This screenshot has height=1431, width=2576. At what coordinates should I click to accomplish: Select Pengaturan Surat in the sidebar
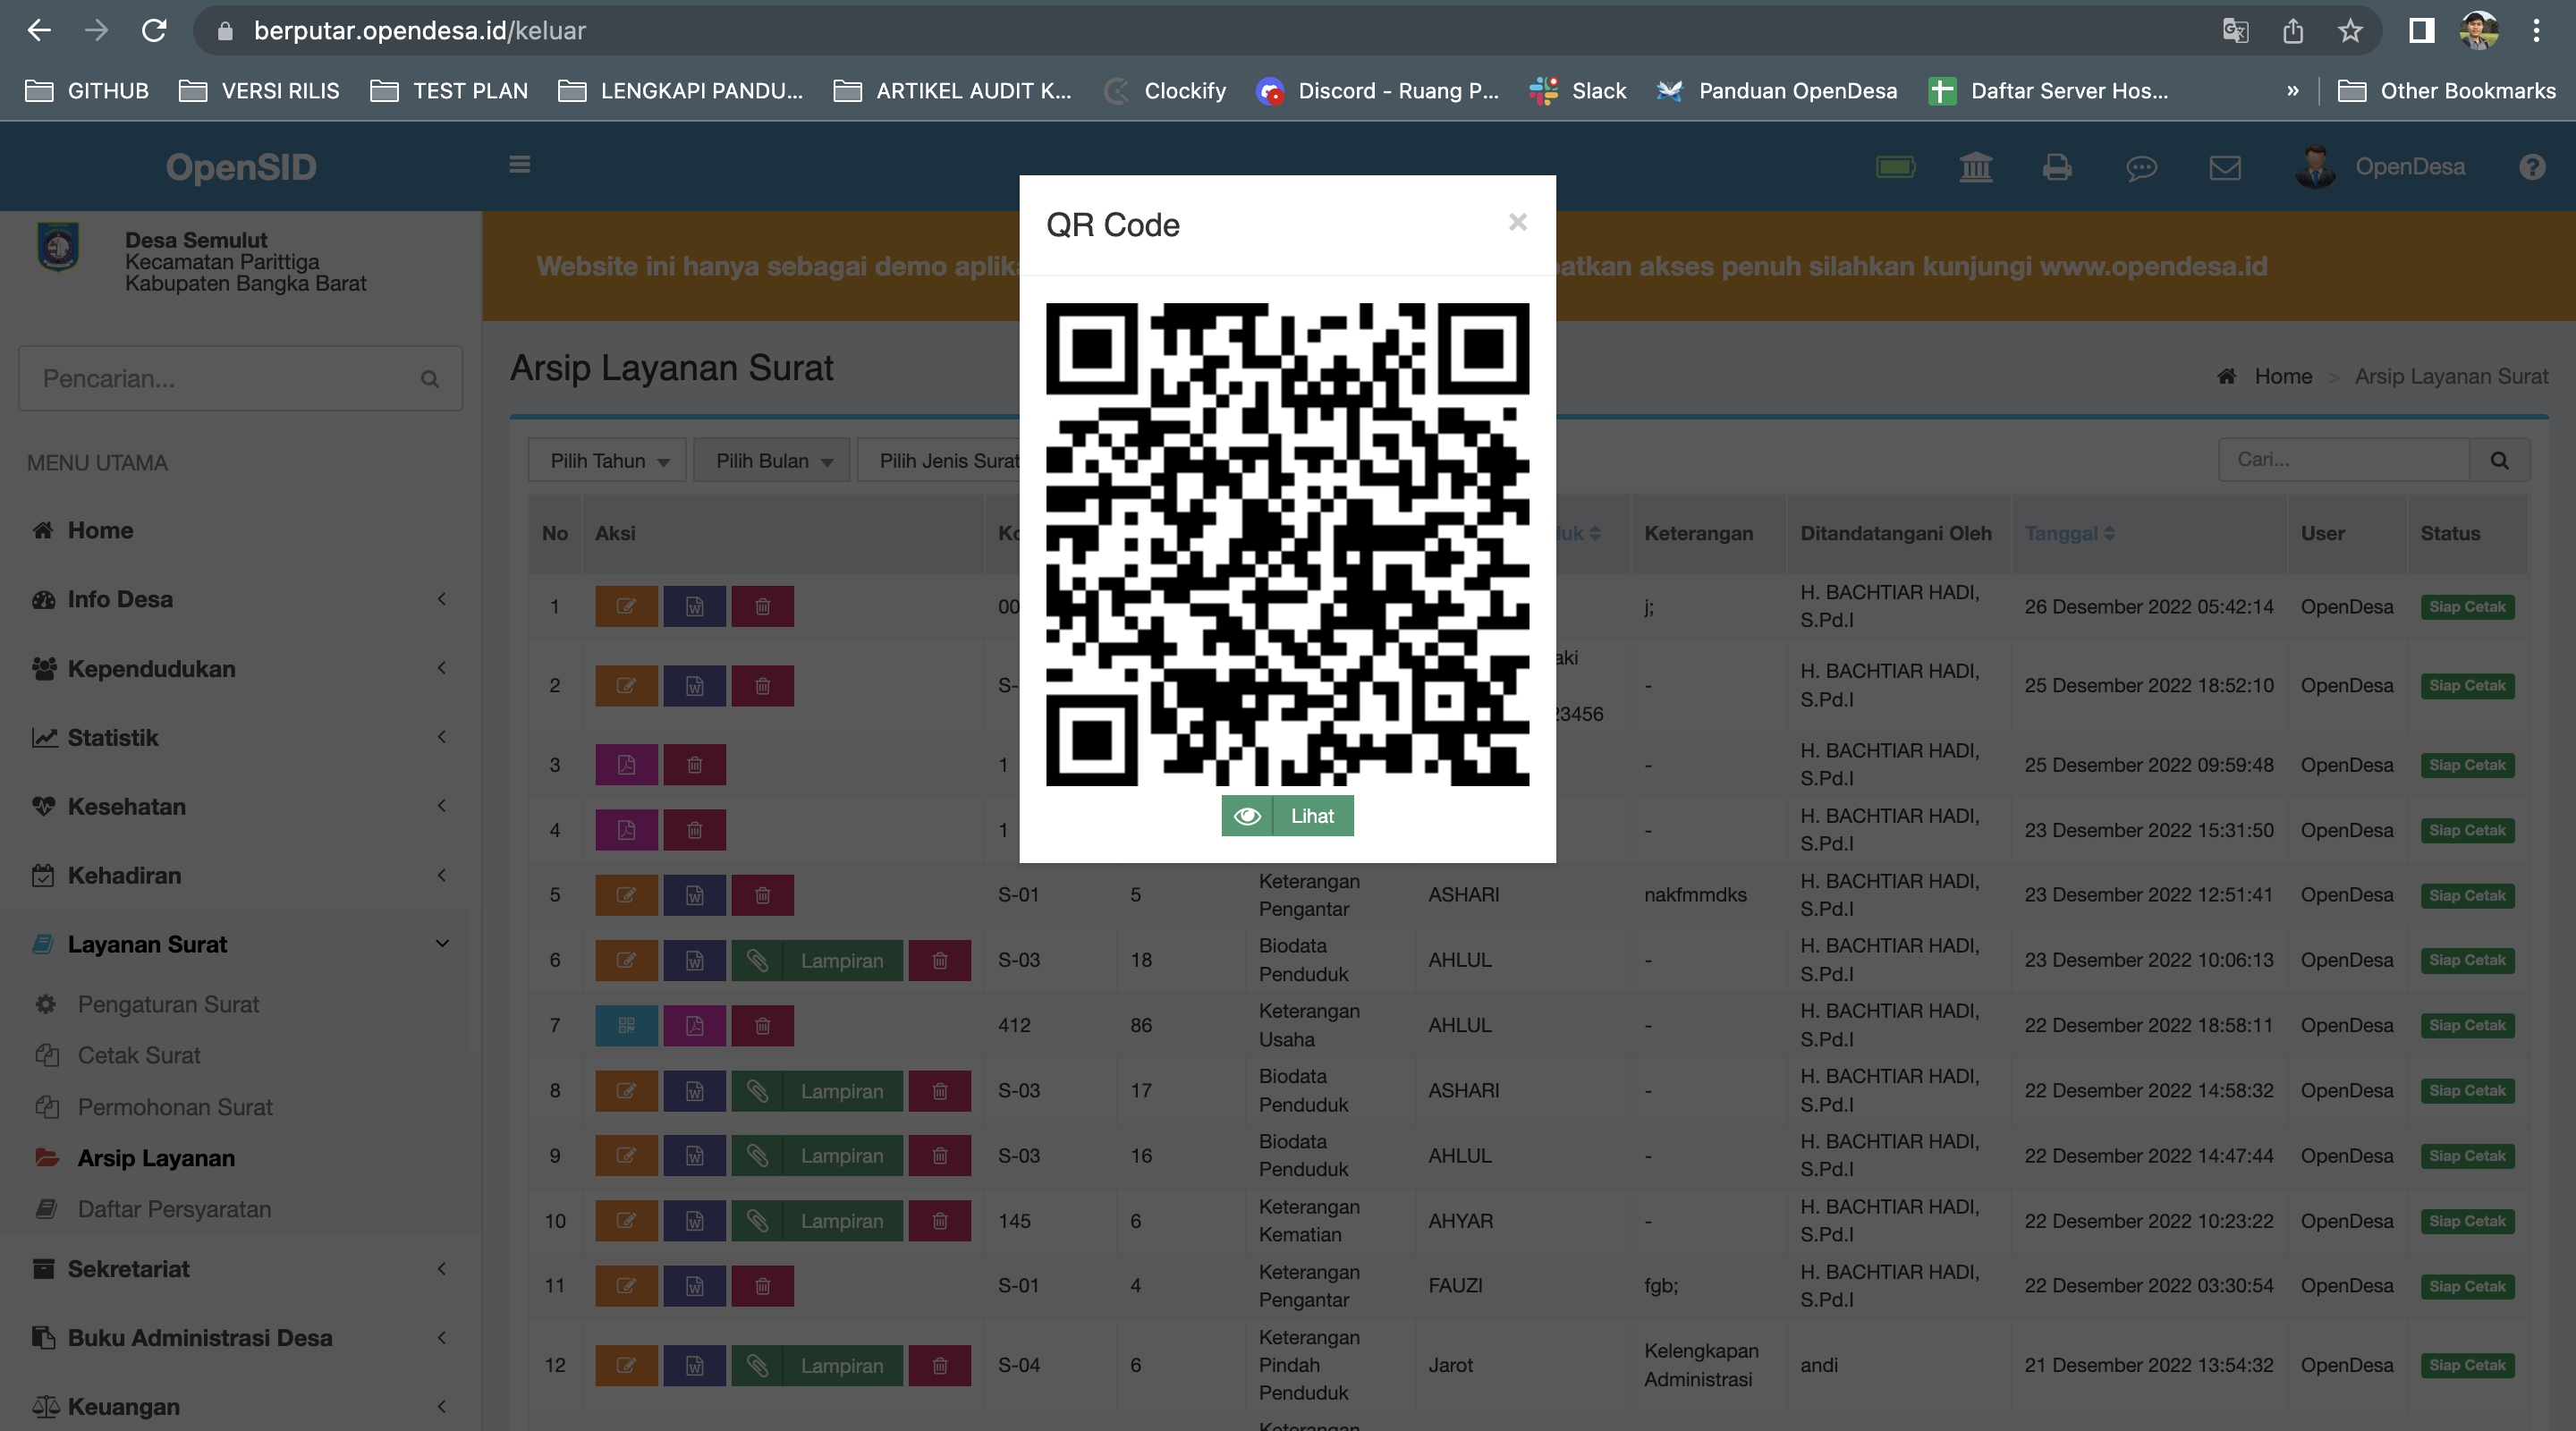coord(167,1004)
